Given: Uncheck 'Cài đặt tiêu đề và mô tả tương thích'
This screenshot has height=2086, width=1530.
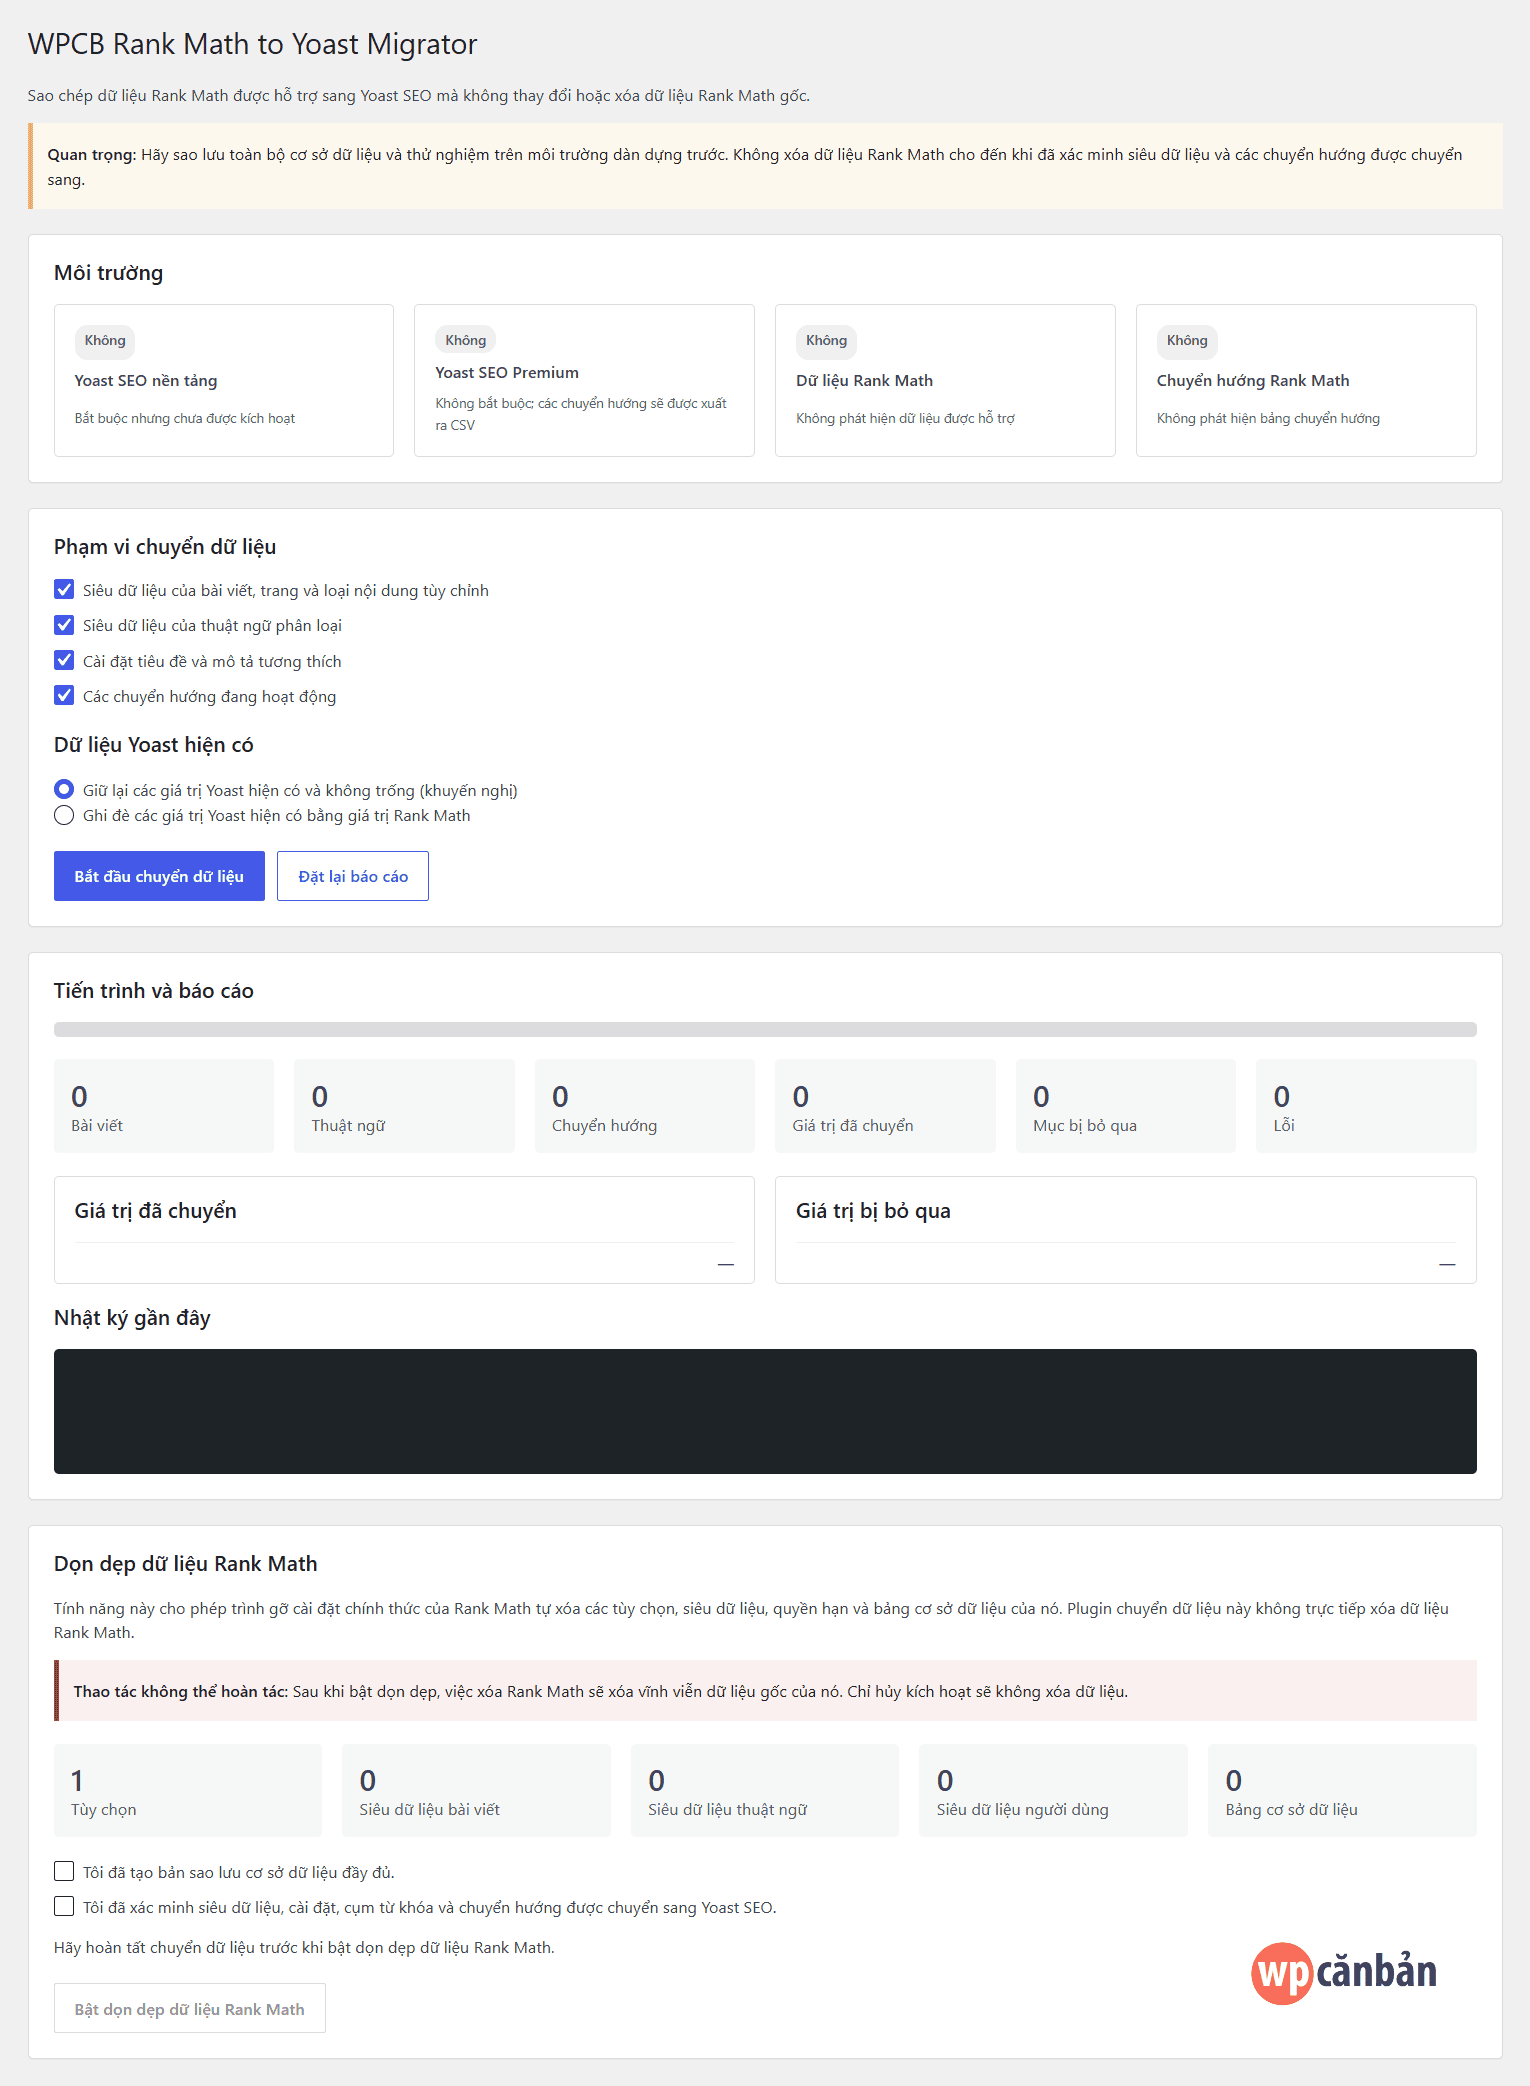Looking at the screenshot, I should 64,661.
